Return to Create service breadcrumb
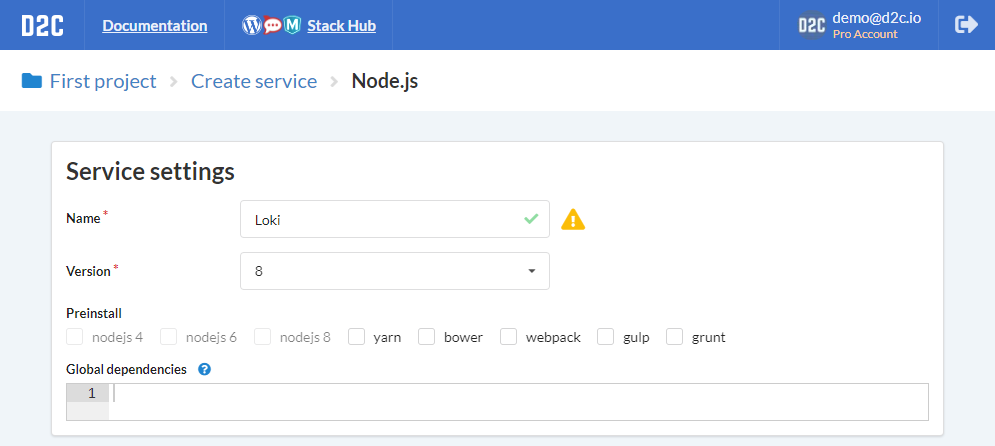 click(x=254, y=81)
